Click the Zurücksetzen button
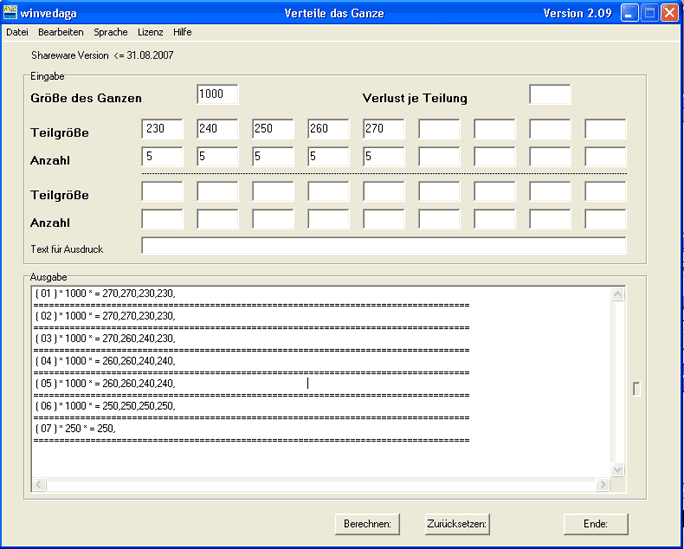The image size is (684, 549). pos(457,523)
